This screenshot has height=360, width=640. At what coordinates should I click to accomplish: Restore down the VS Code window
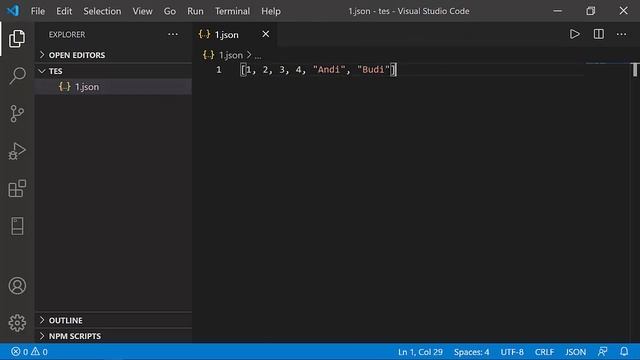point(591,11)
